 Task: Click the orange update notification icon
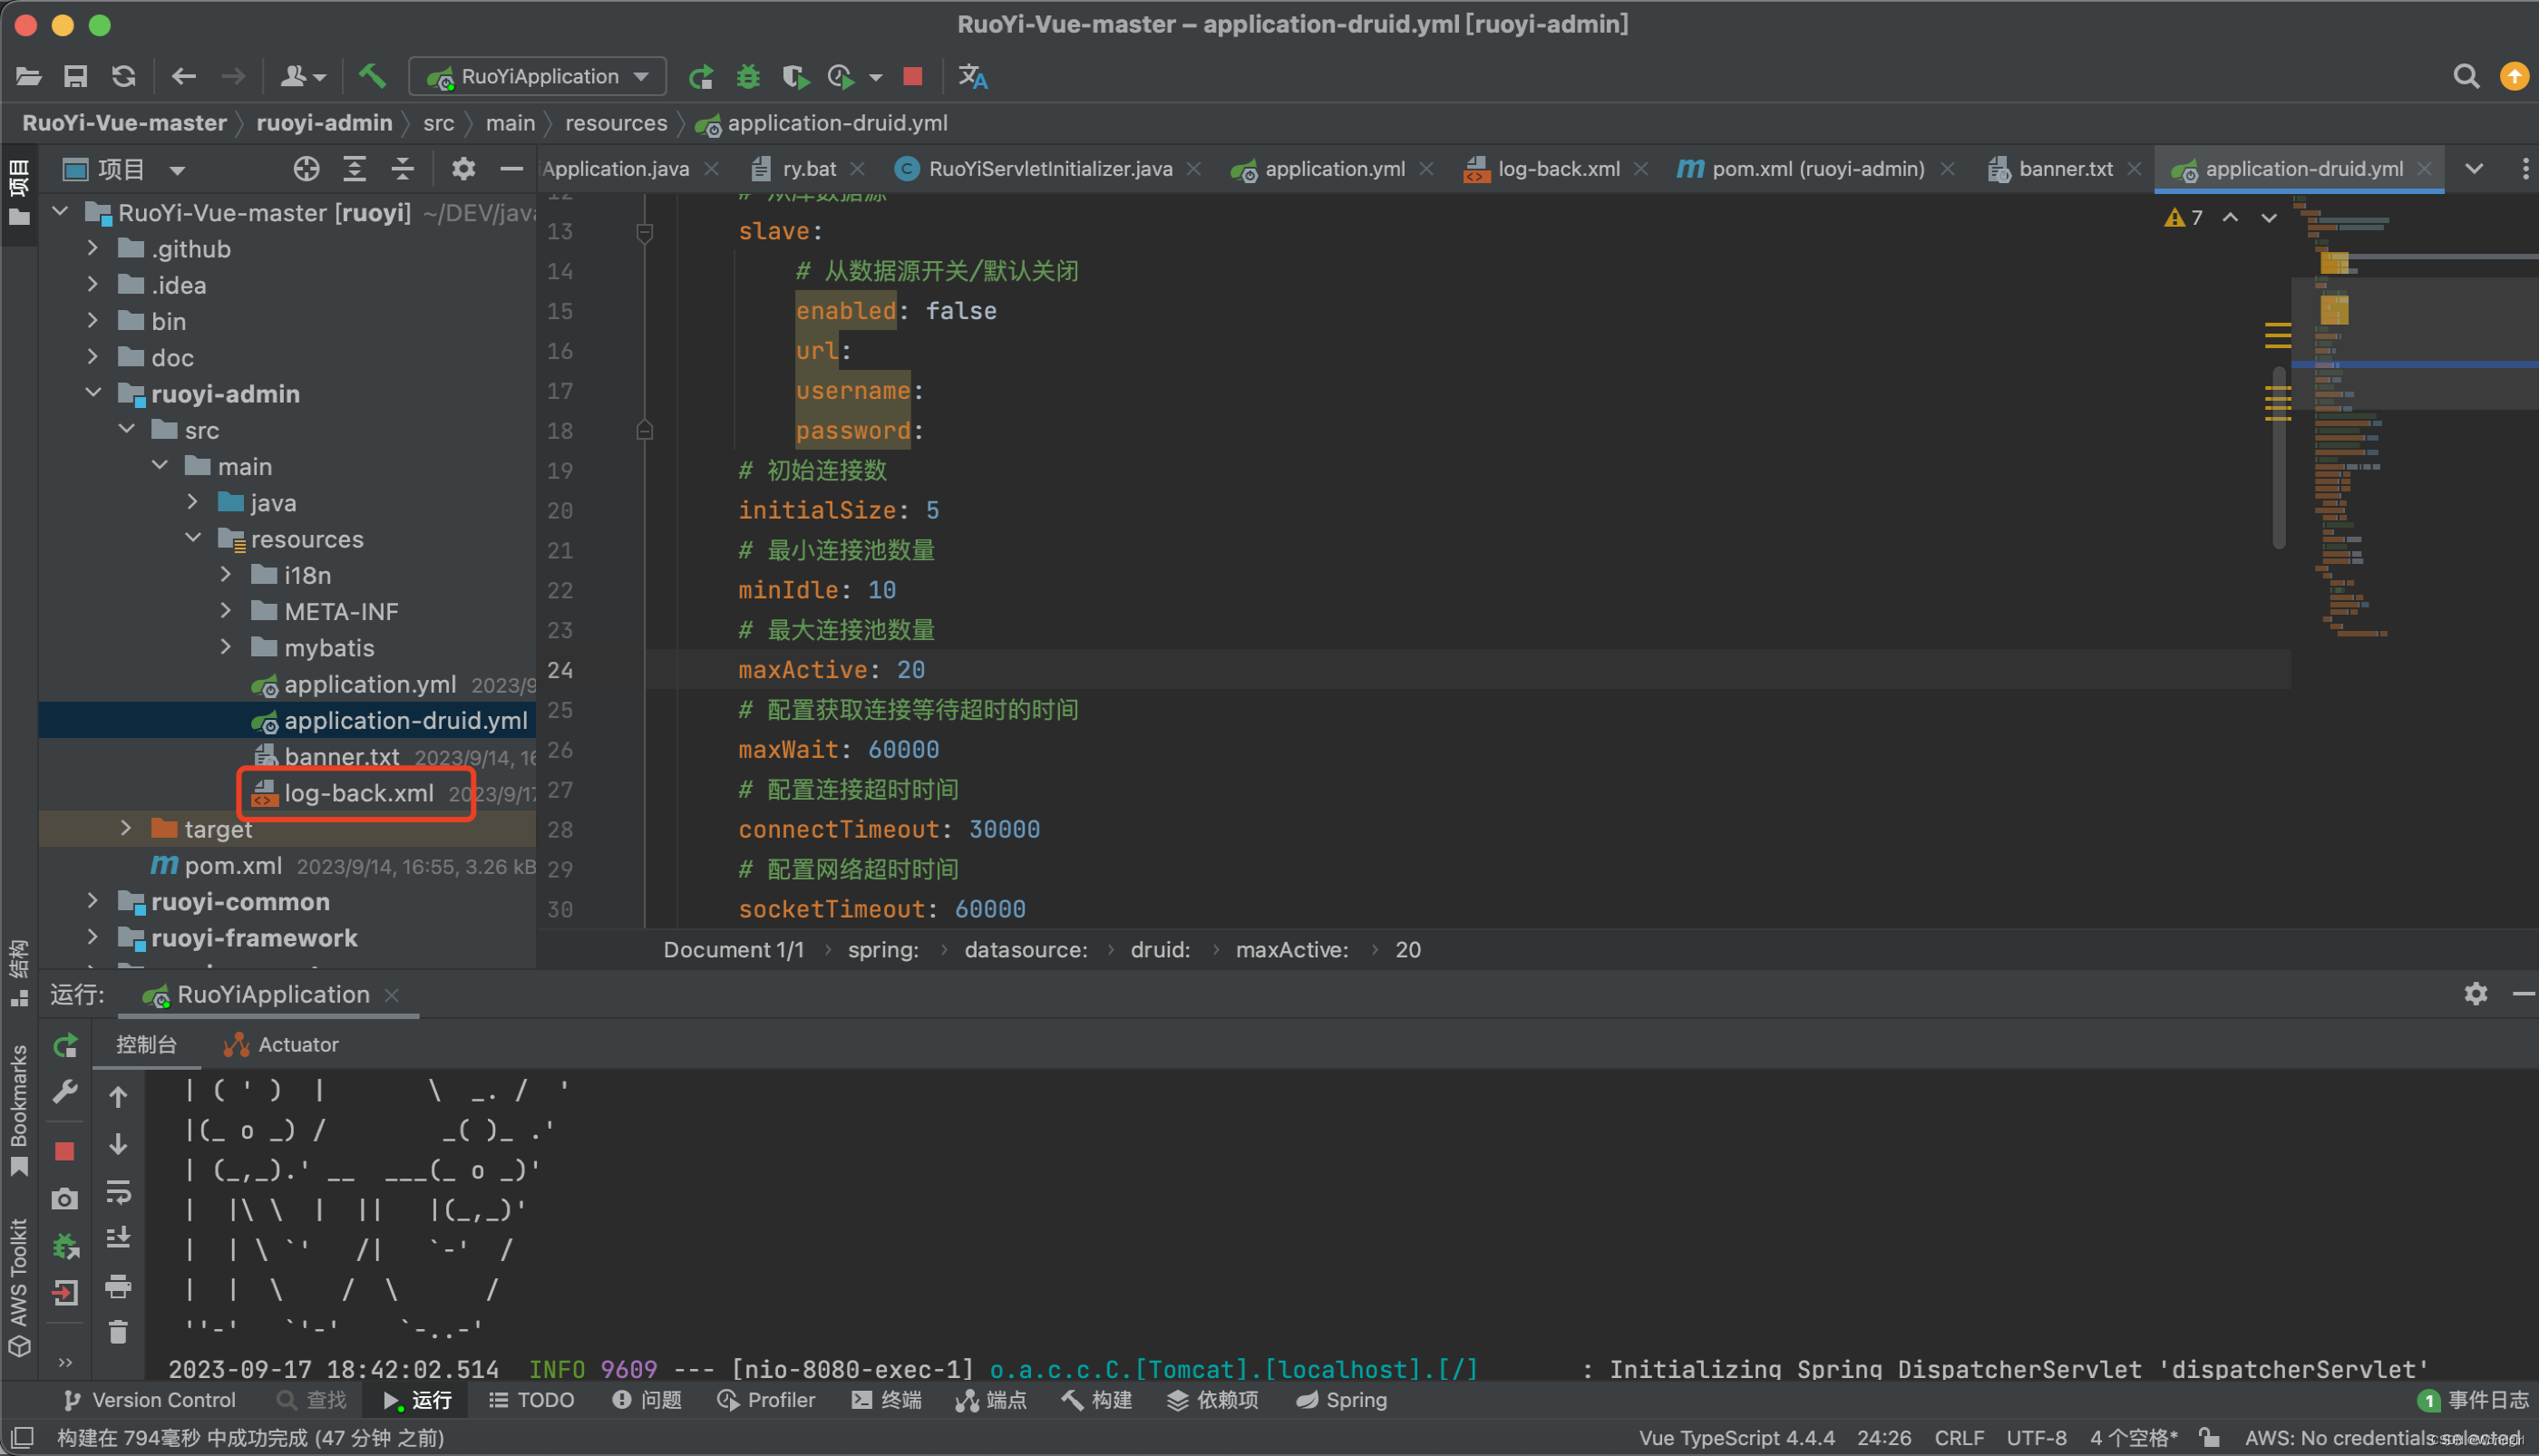point(2514,77)
